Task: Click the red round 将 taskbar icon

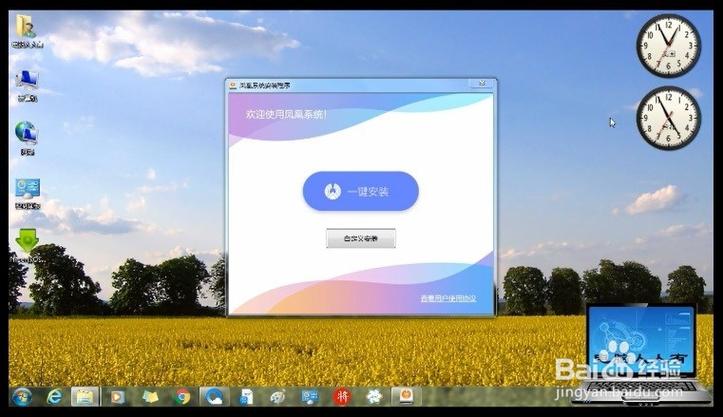Action: coord(342,396)
